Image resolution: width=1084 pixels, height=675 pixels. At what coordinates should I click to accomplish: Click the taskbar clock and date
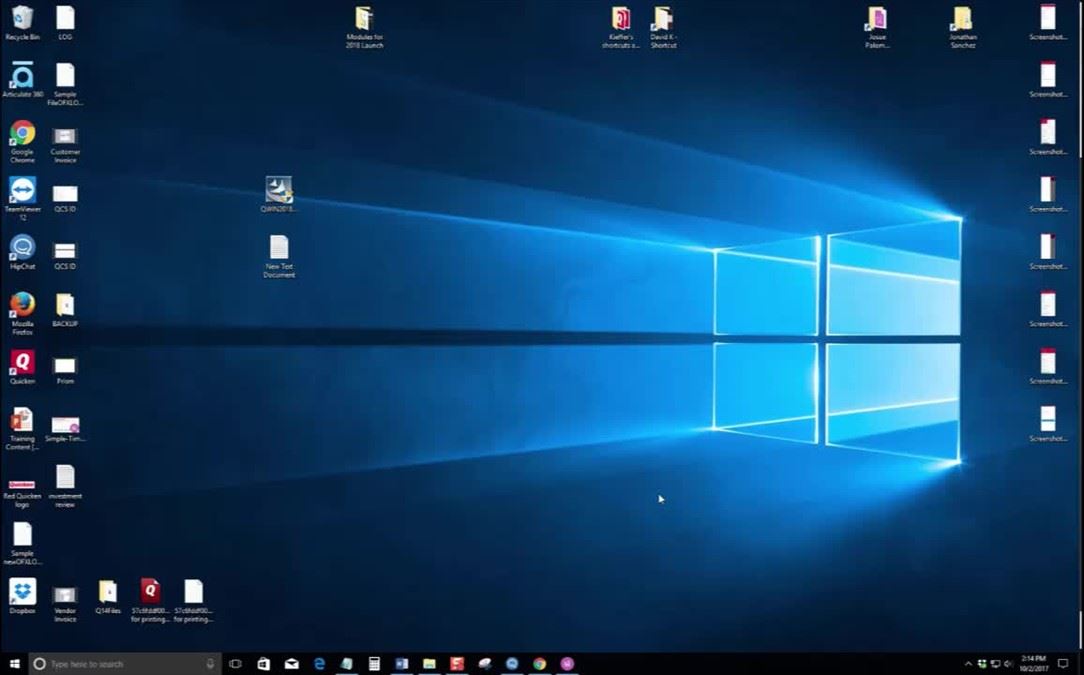(1033, 663)
